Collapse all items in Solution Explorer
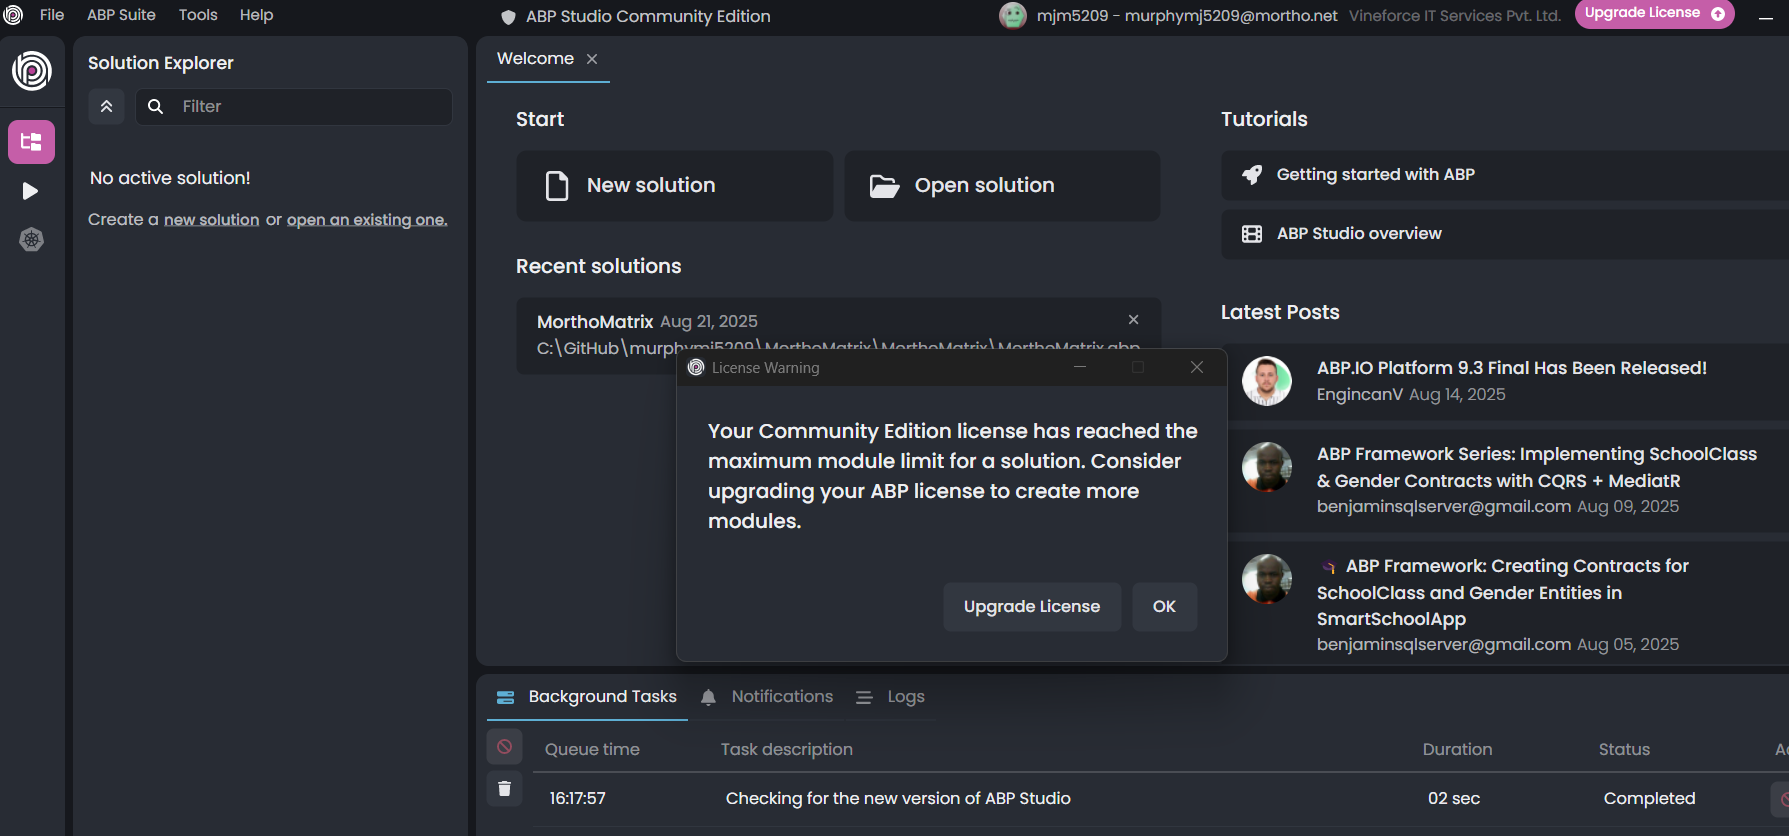 click(x=106, y=106)
